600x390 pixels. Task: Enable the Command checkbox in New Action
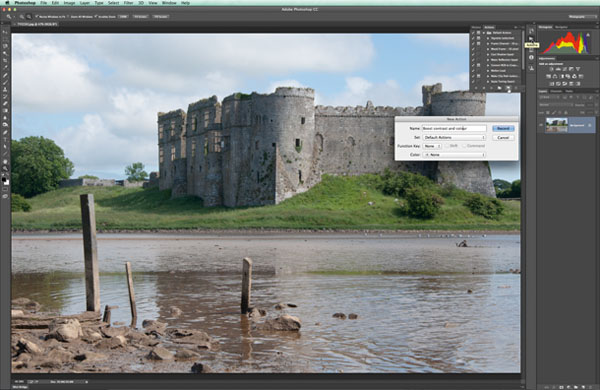pos(464,146)
